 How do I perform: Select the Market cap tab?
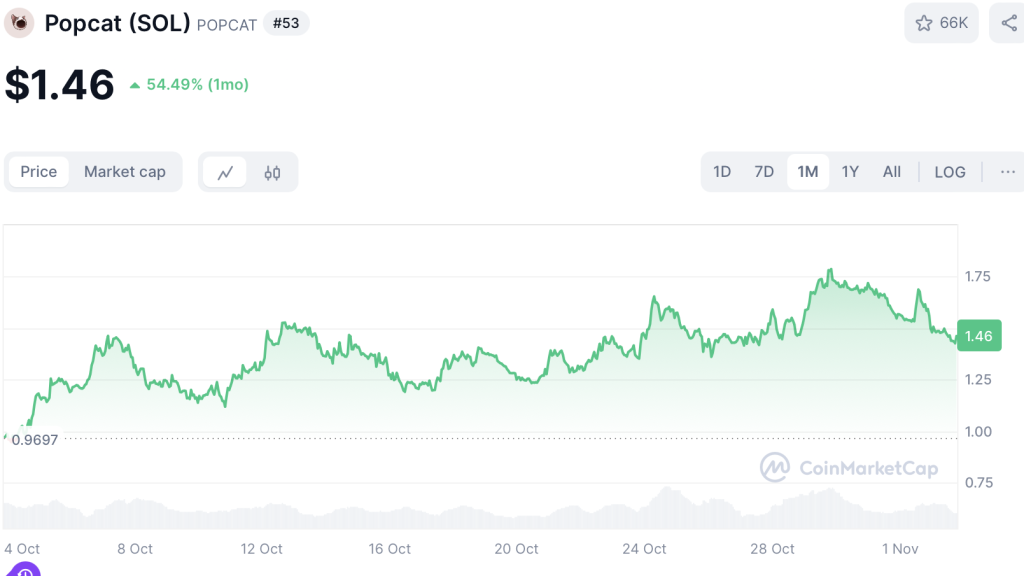click(125, 172)
